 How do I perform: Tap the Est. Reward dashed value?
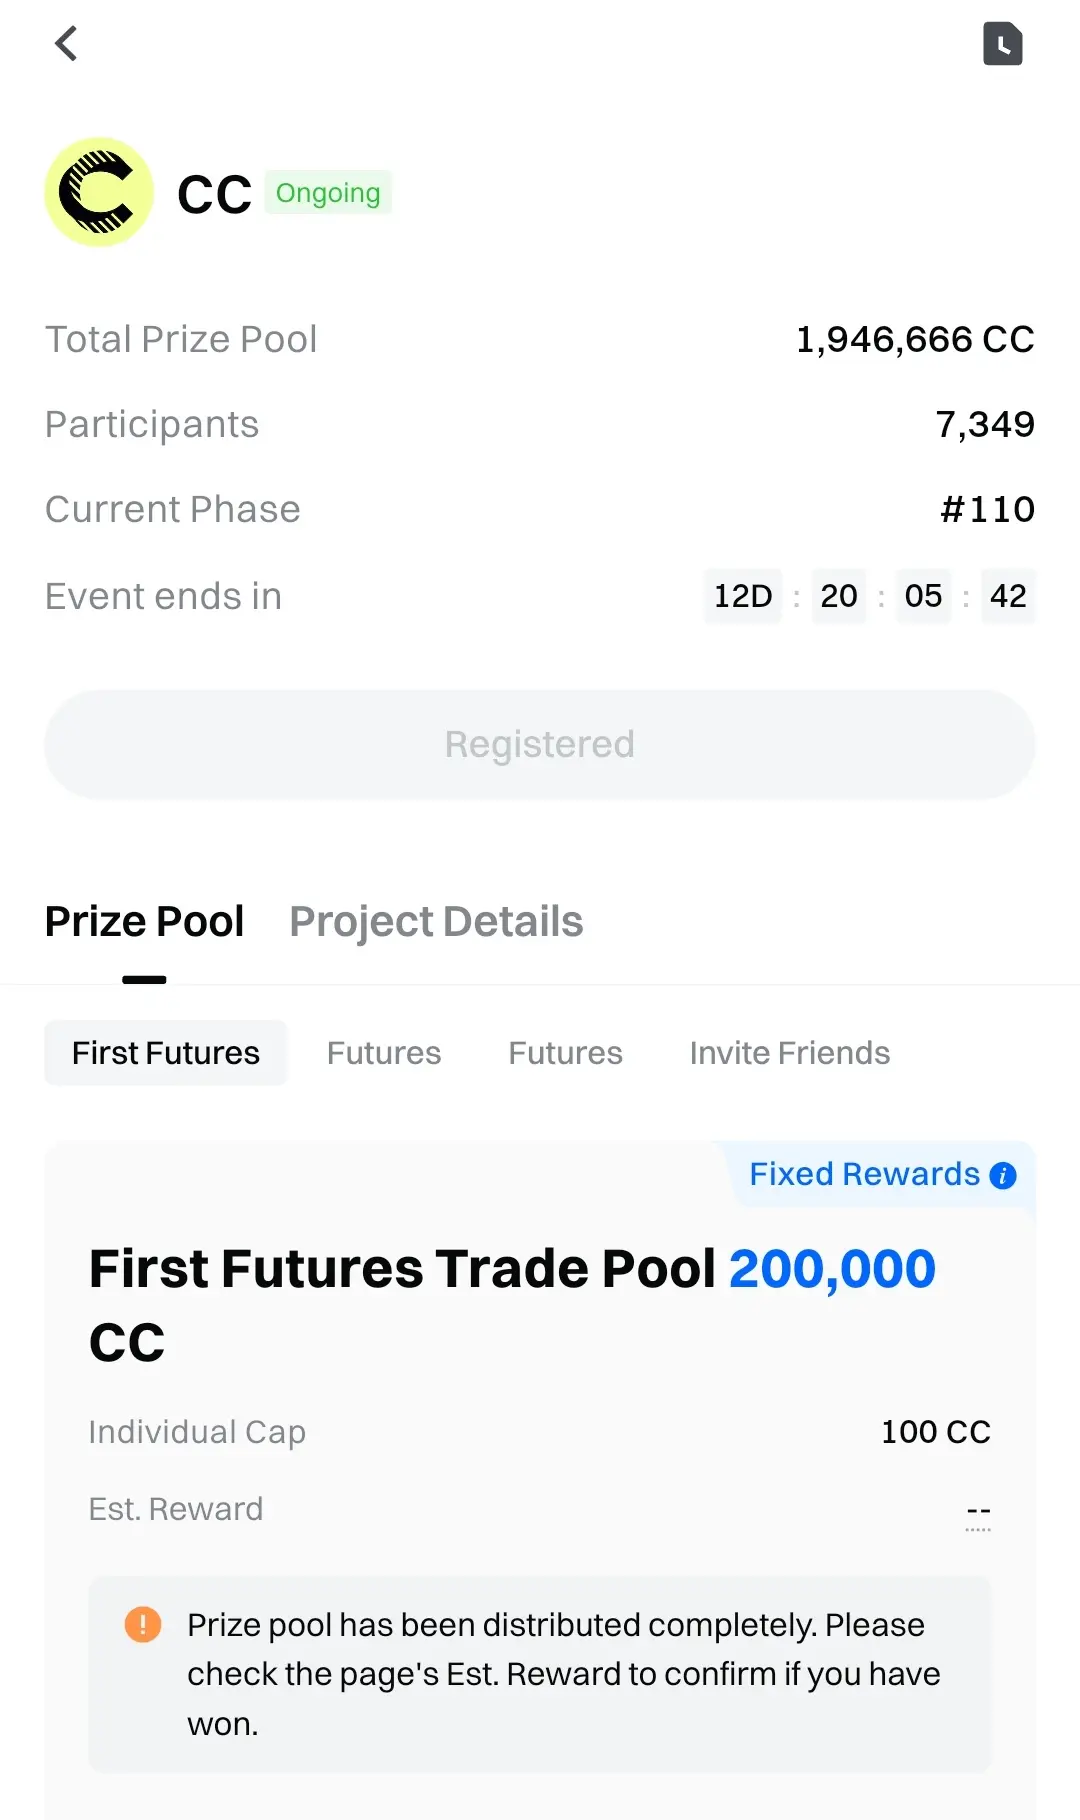[978, 1511]
